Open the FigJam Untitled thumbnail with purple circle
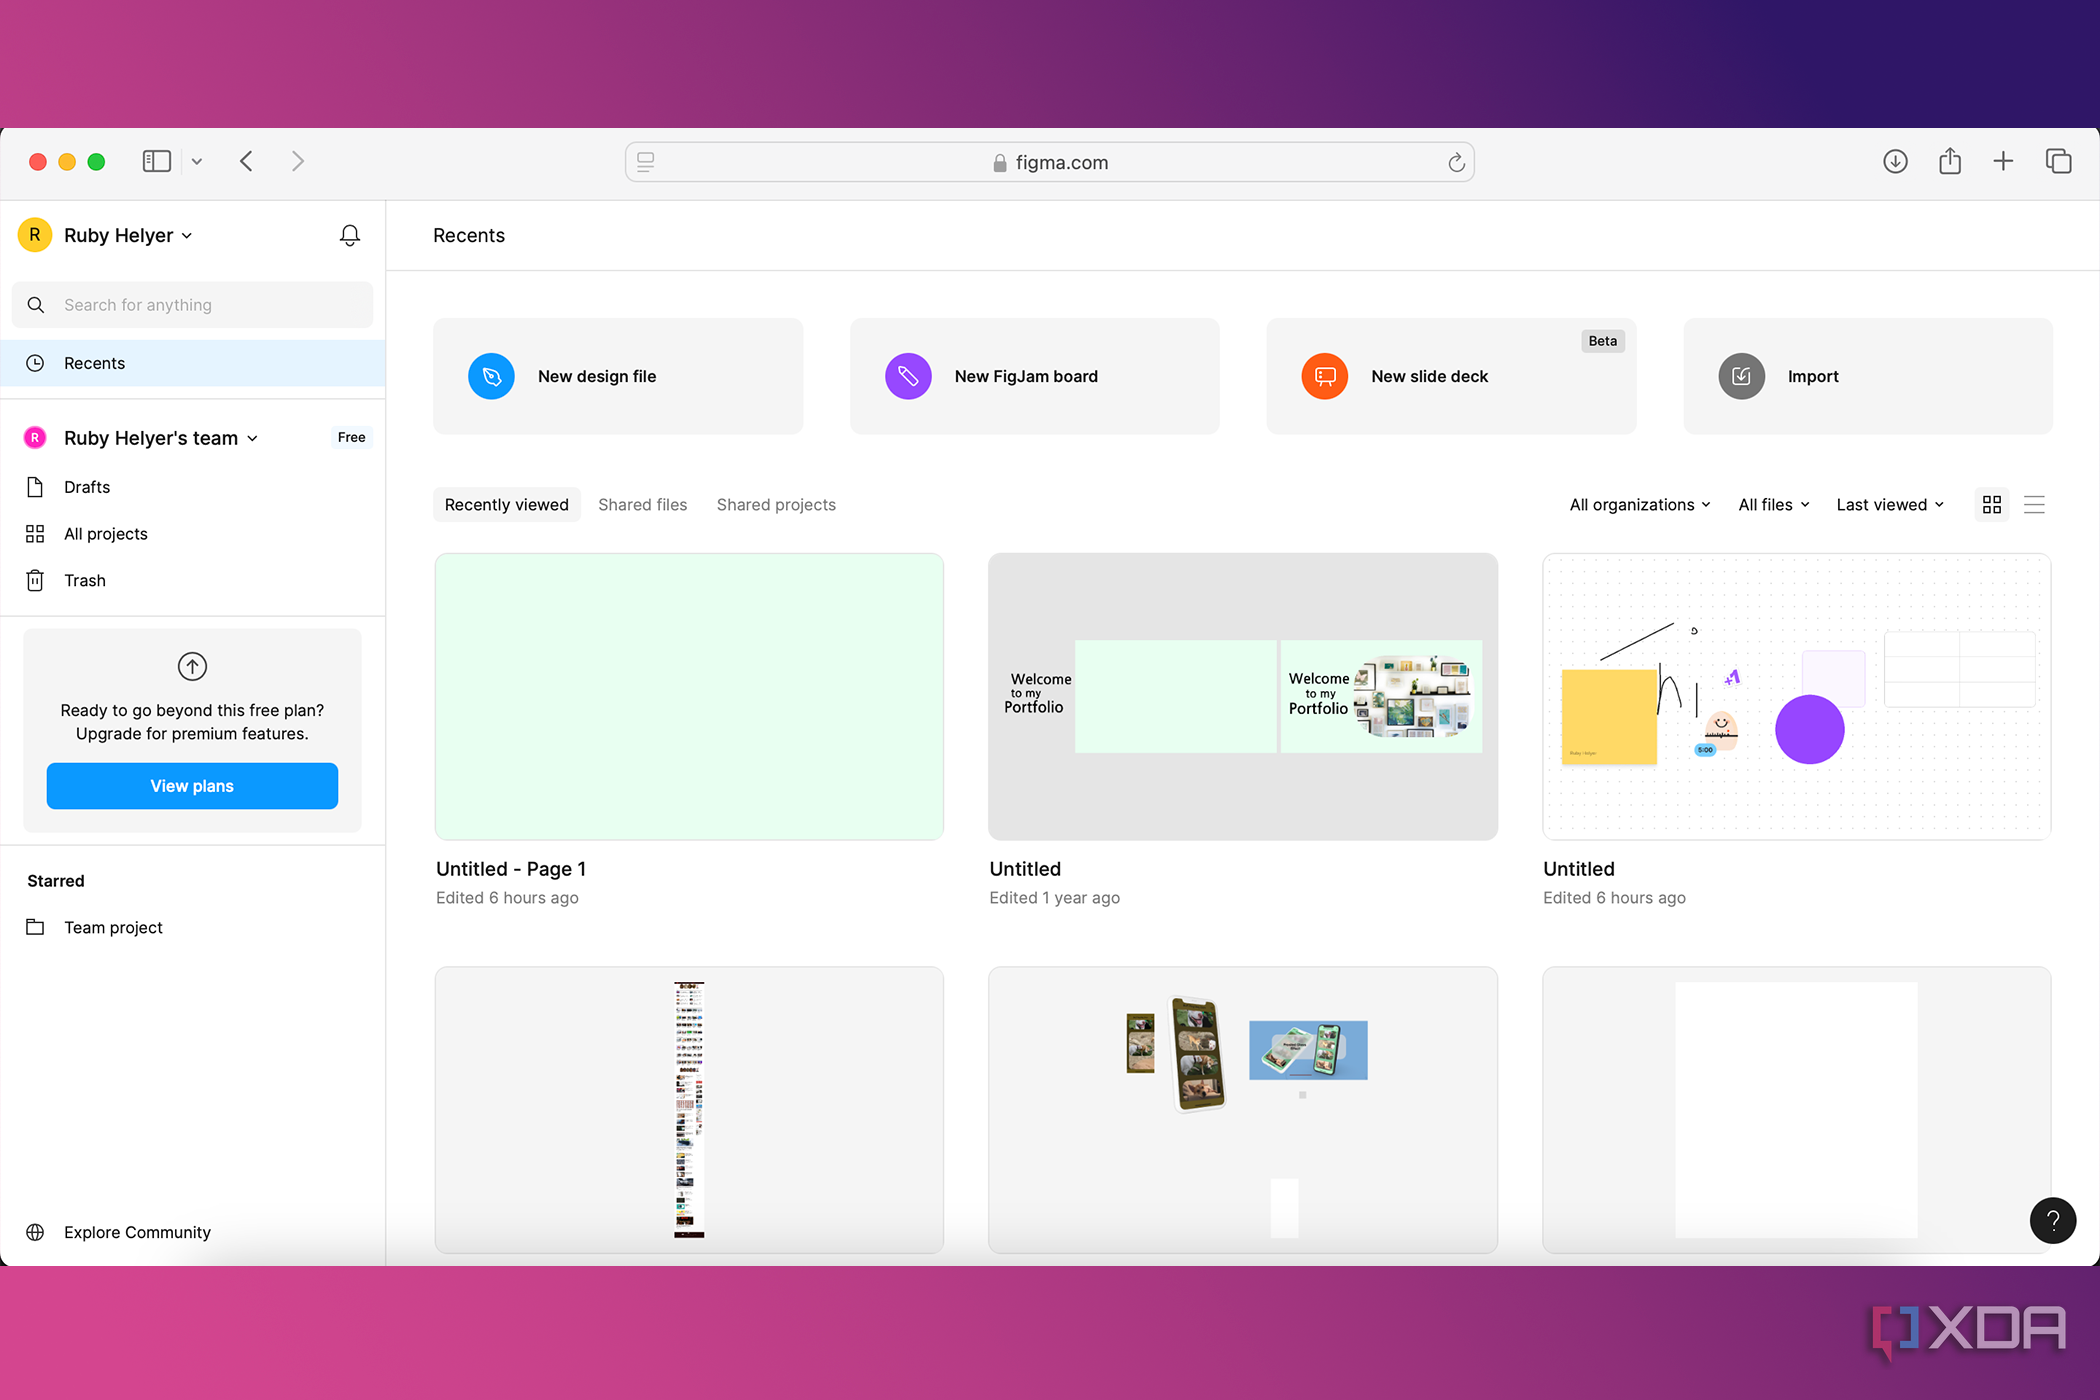The height and width of the screenshot is (1400, 2100). point(1797,696)
